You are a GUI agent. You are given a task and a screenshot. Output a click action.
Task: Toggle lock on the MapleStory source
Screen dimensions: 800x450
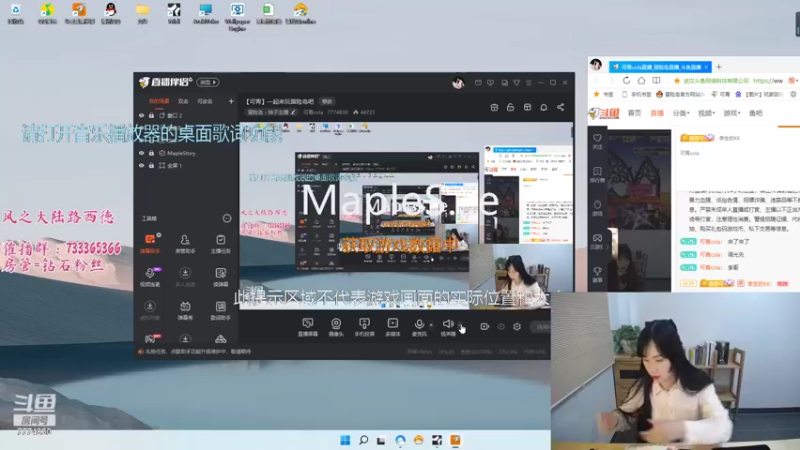pos(151,153)
